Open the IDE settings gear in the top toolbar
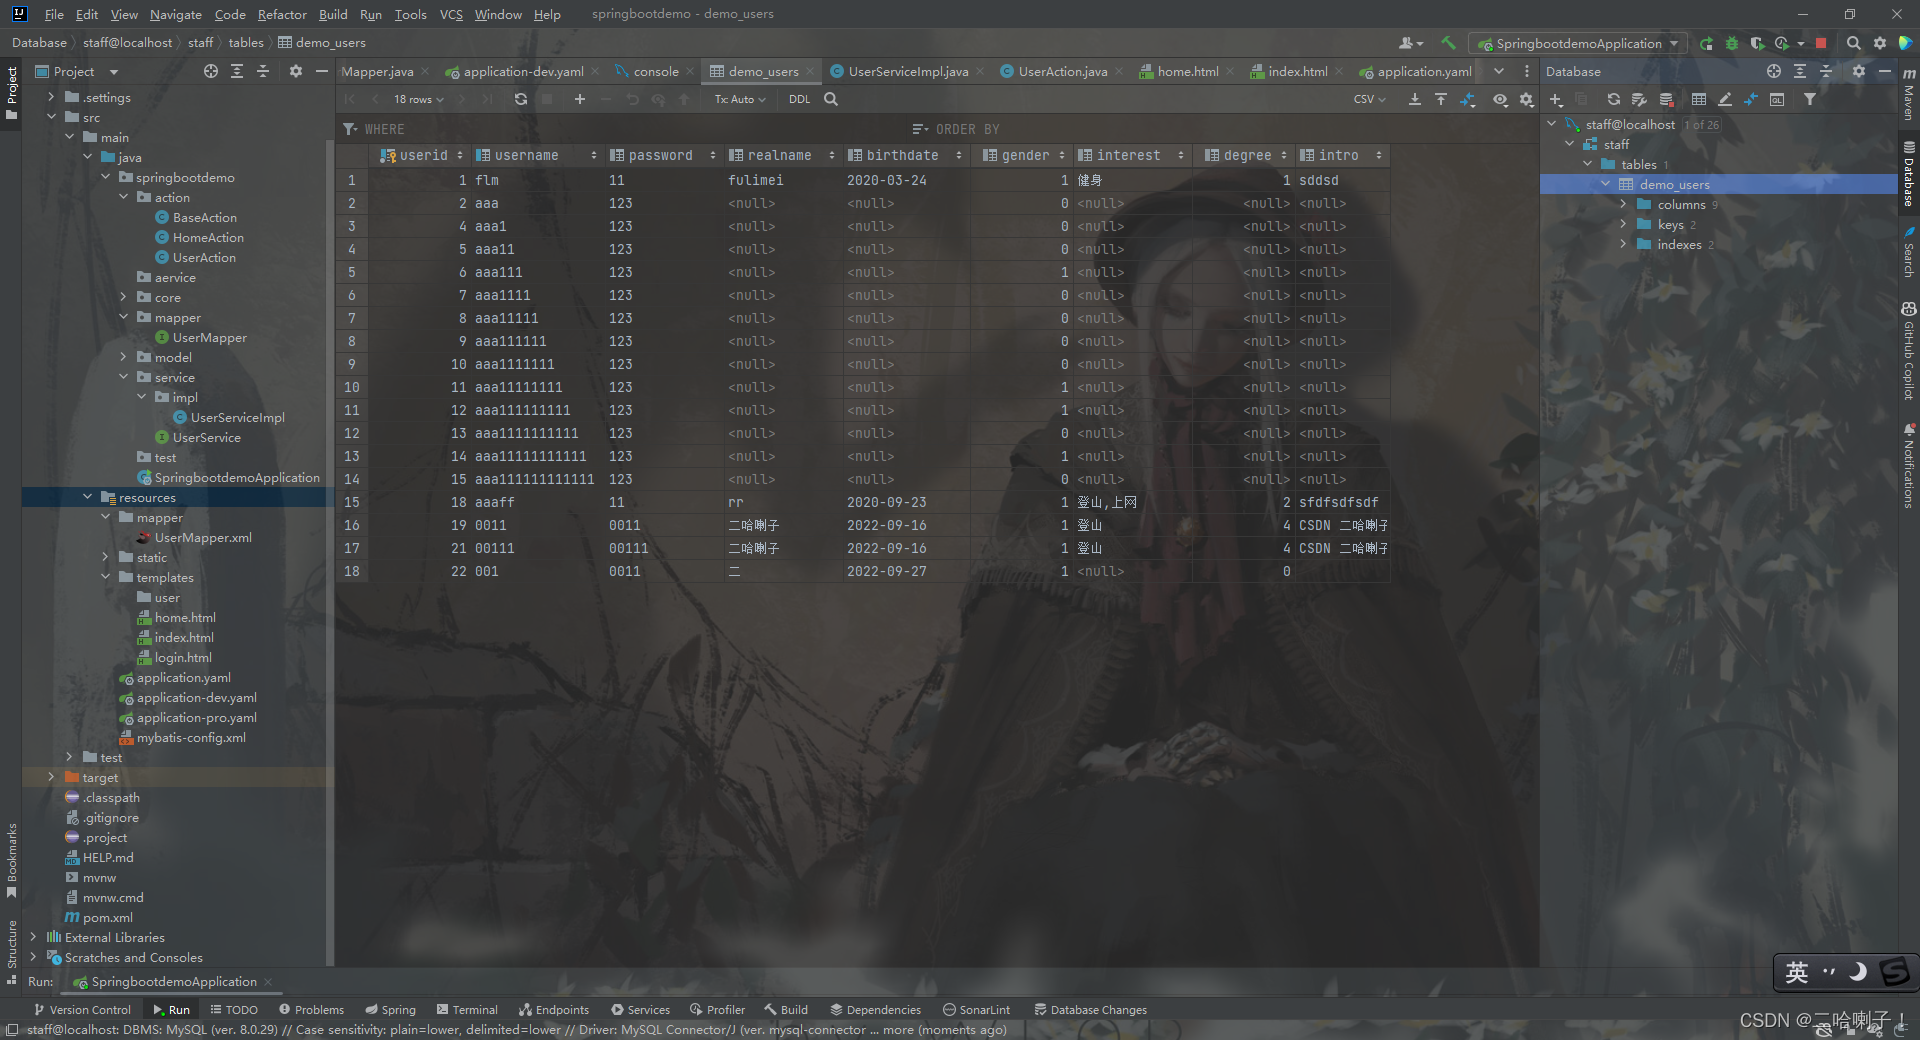 click(1880, 43)
